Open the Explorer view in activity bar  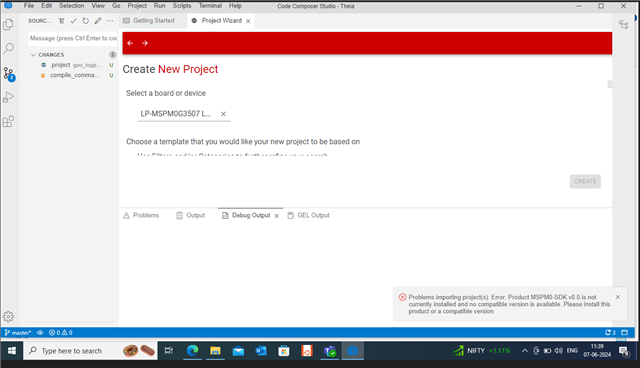[8, 24]
